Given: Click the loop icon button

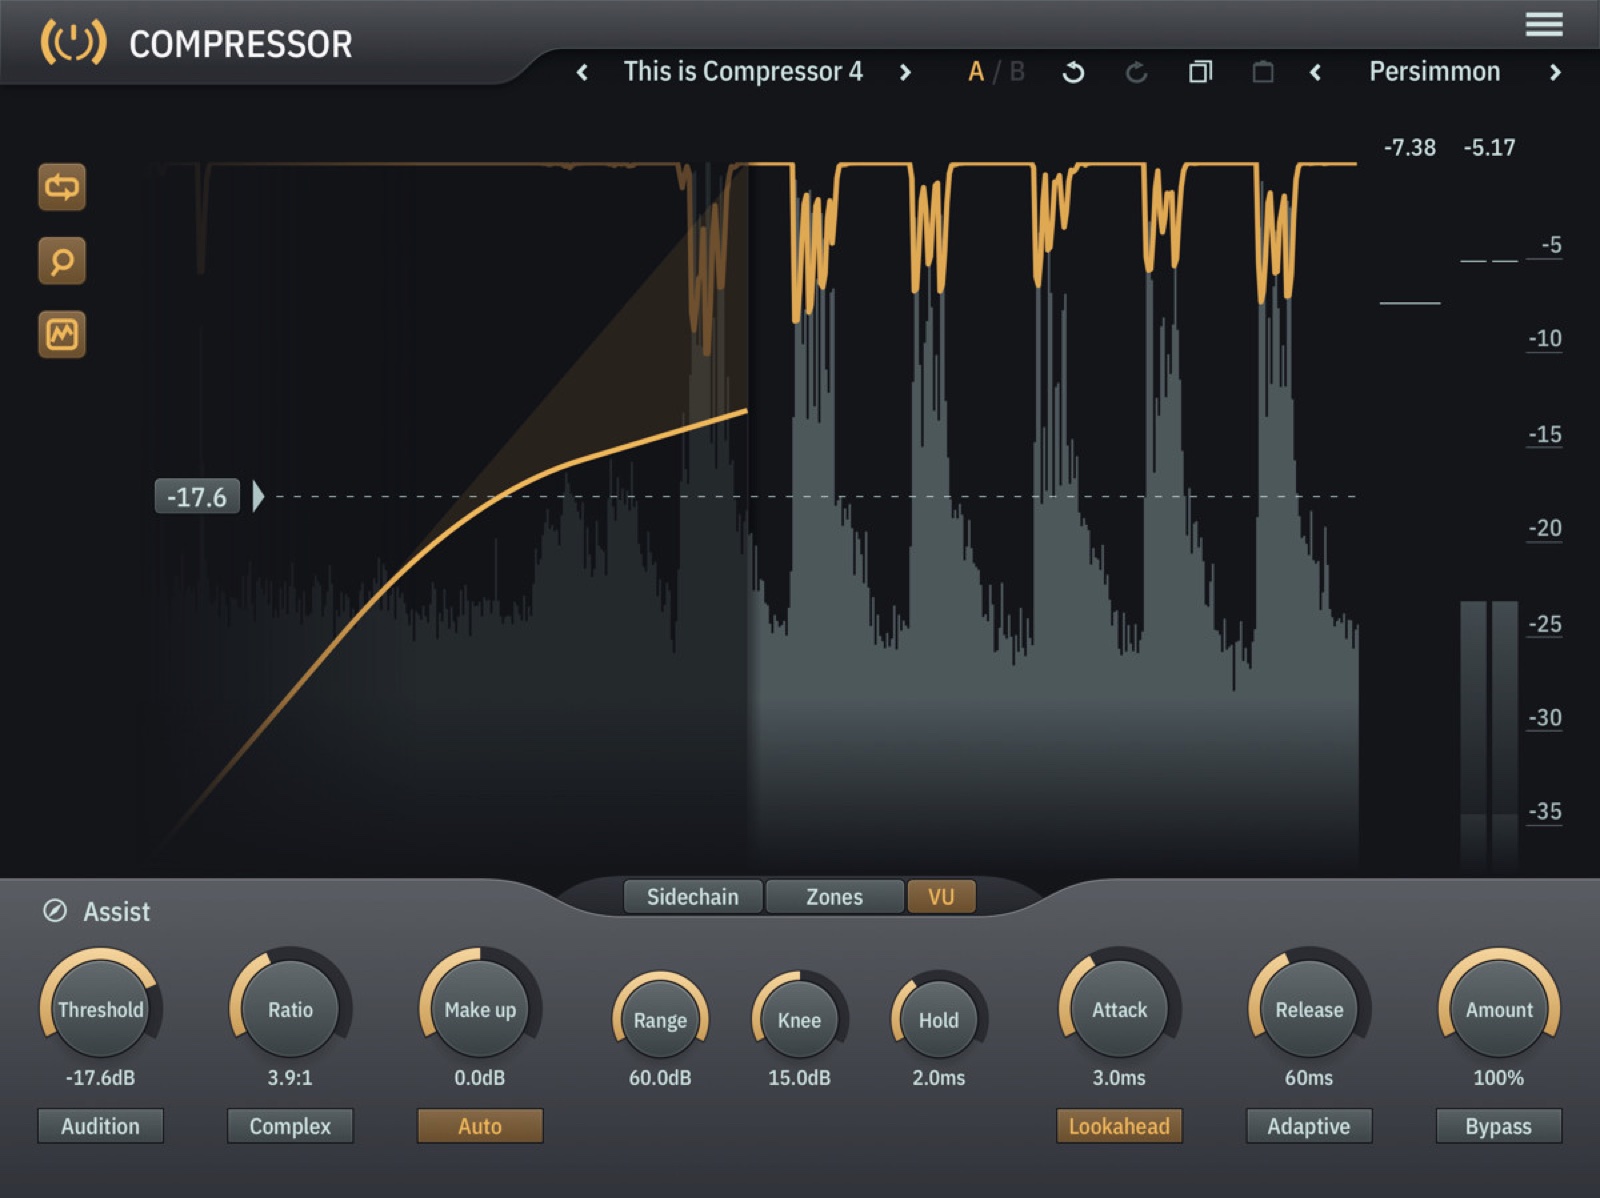Looking at the screenshot, I should [x=62, y=187].
